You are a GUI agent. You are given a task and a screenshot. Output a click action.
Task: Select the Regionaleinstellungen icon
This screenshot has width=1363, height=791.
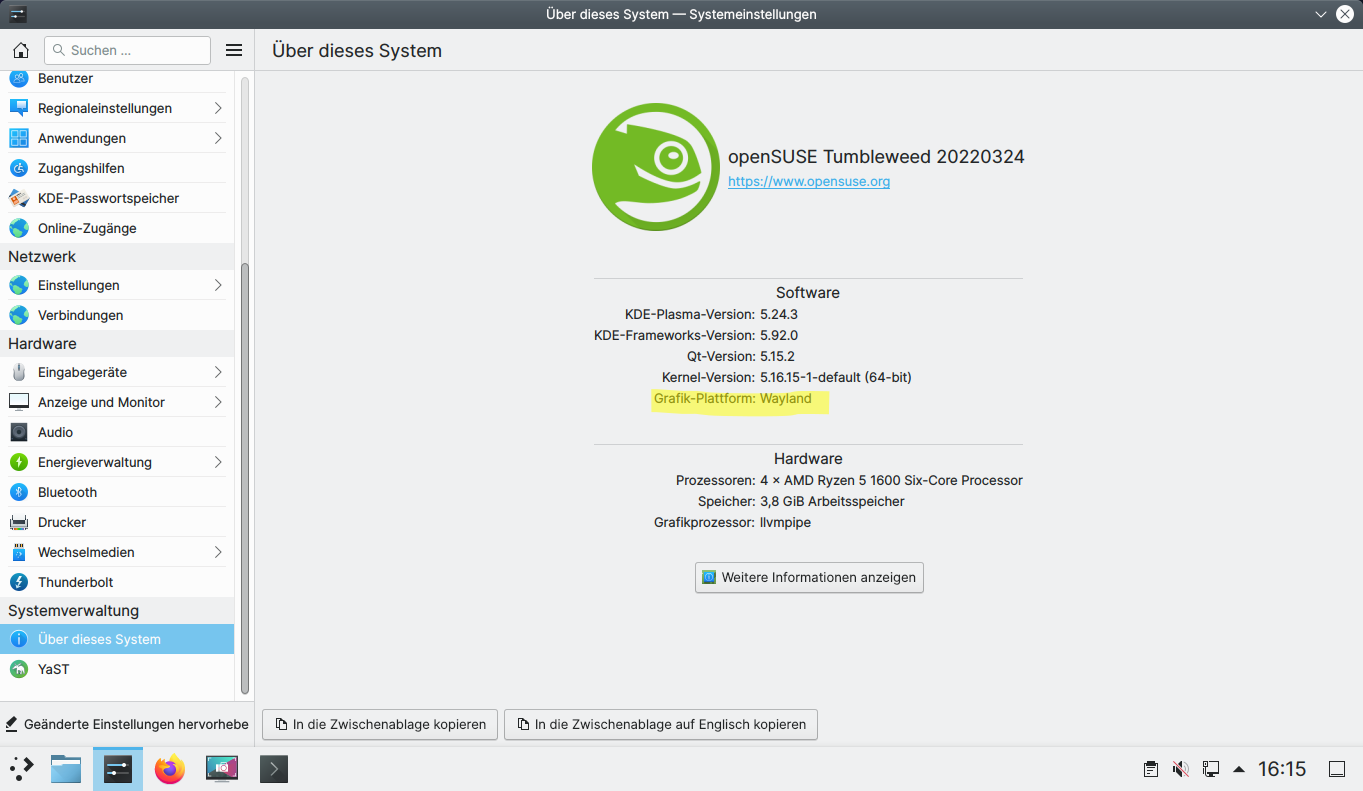click(x=19, y=108)
